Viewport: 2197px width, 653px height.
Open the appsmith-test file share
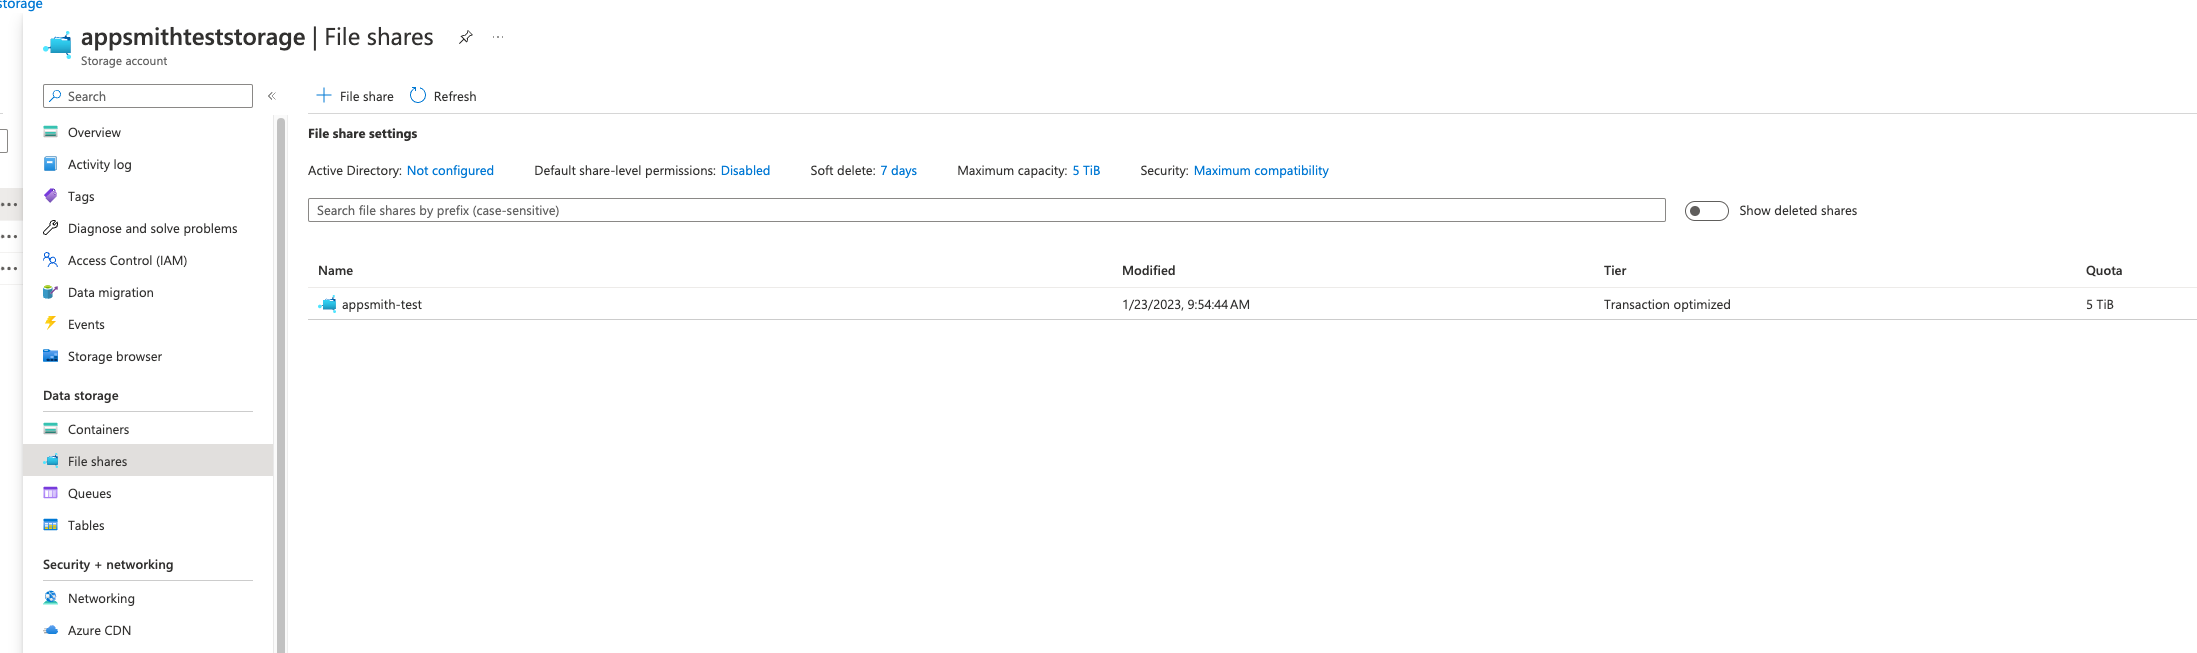coord(381,305)
